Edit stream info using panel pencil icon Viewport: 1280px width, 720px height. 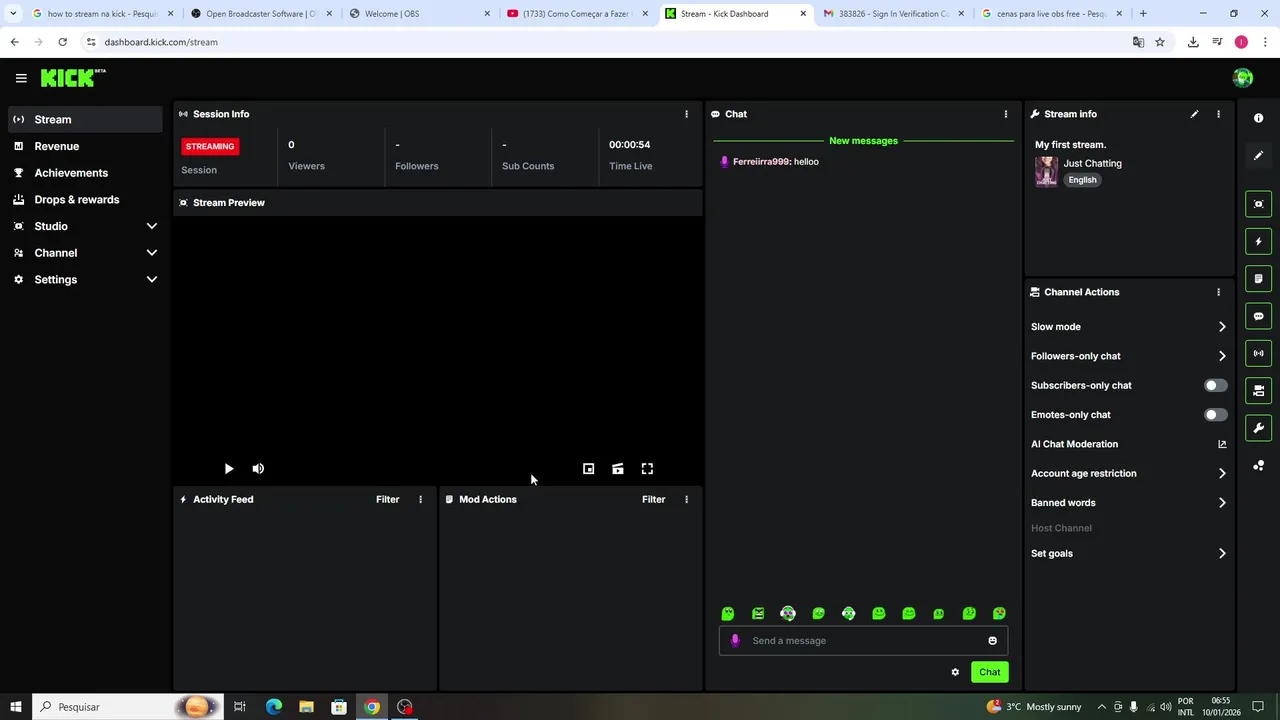tap(1194, 114)
